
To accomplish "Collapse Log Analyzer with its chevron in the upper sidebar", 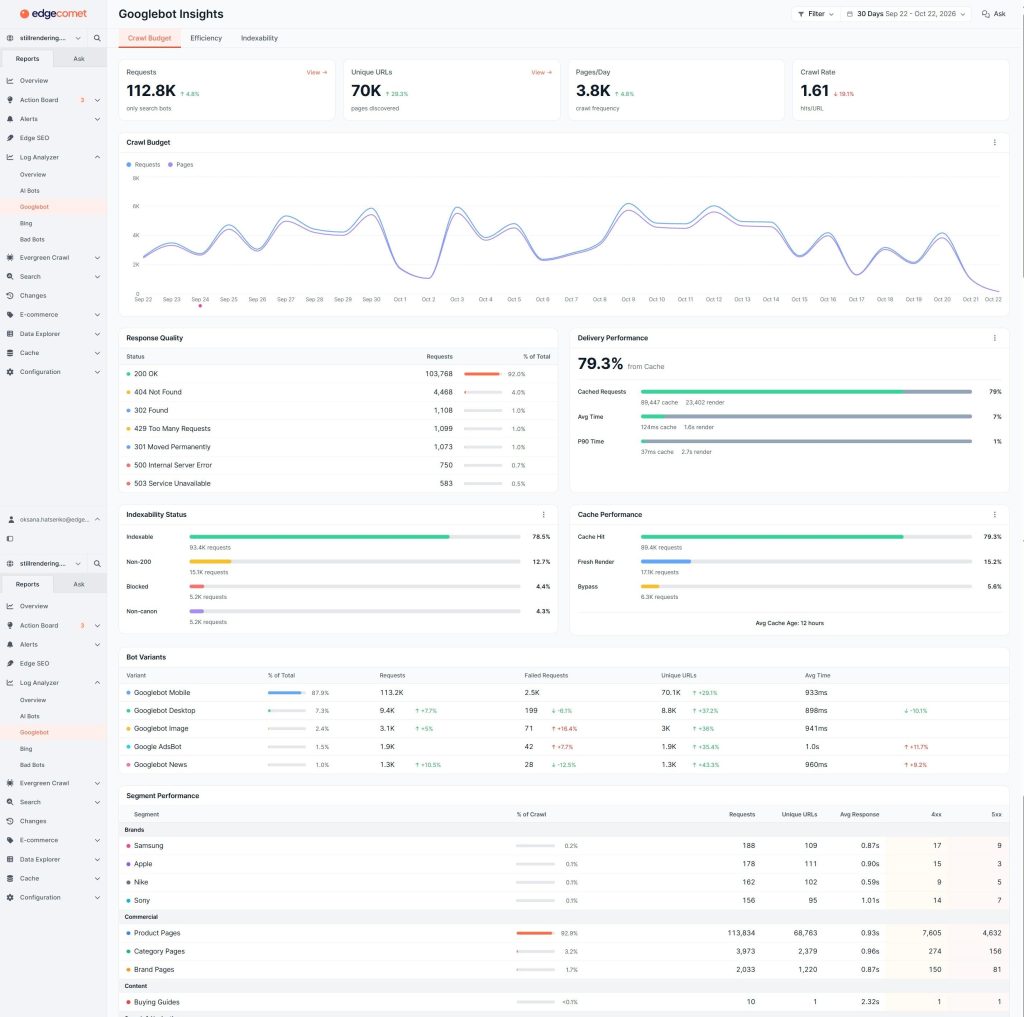I will (97, 157).
